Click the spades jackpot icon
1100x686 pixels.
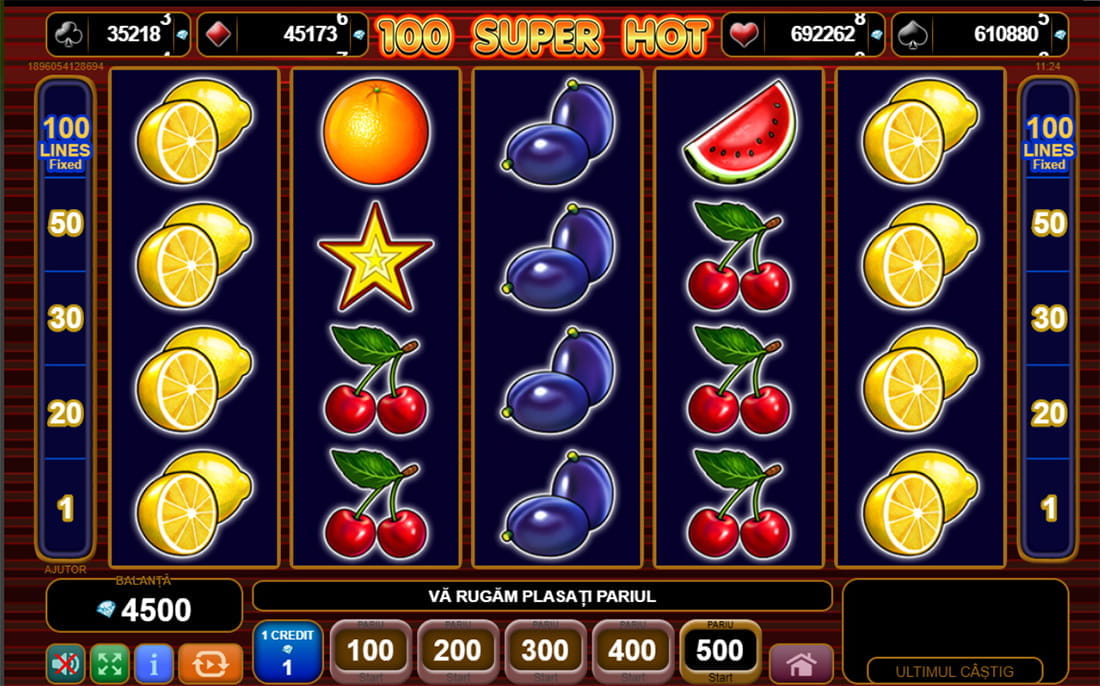coord(914,34)
